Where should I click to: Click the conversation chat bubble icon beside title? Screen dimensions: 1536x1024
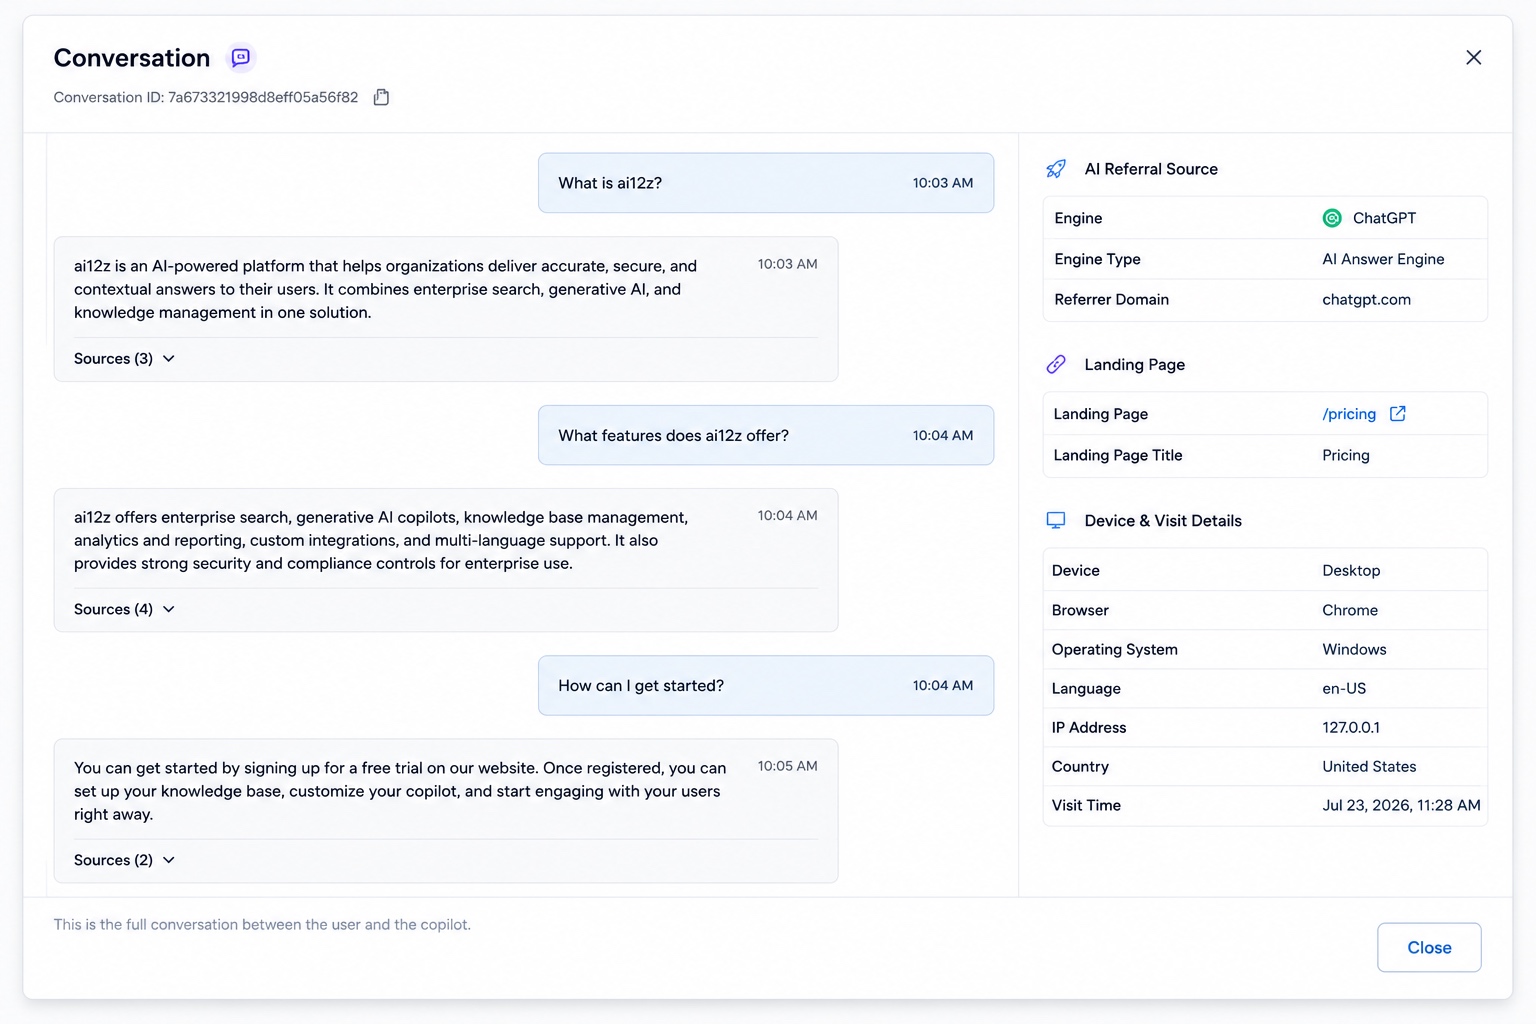(x=240, y=58)
